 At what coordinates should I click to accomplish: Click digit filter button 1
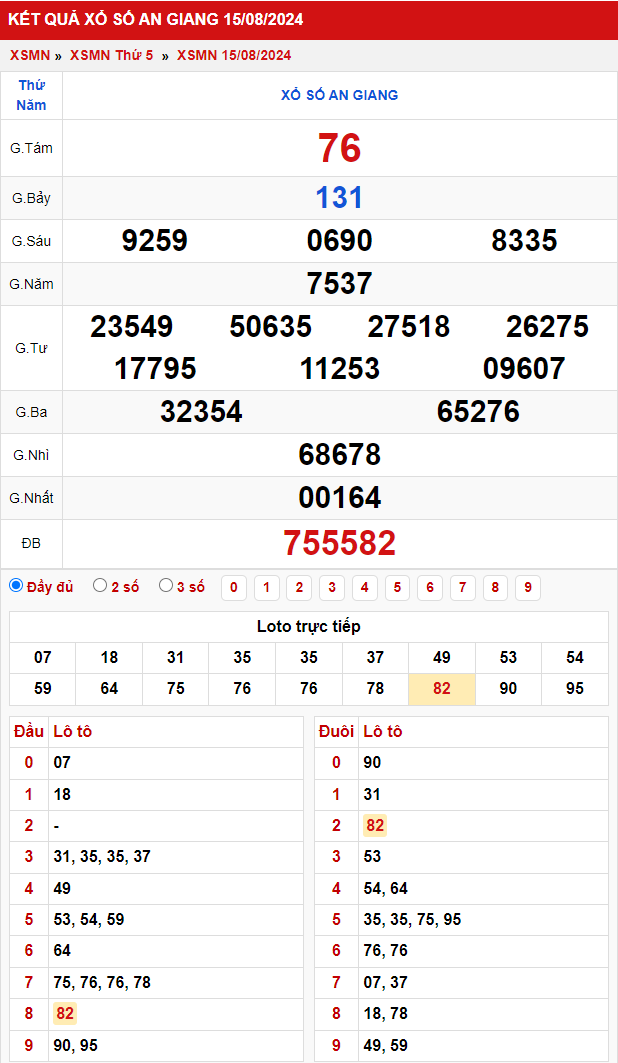[266, 588]
